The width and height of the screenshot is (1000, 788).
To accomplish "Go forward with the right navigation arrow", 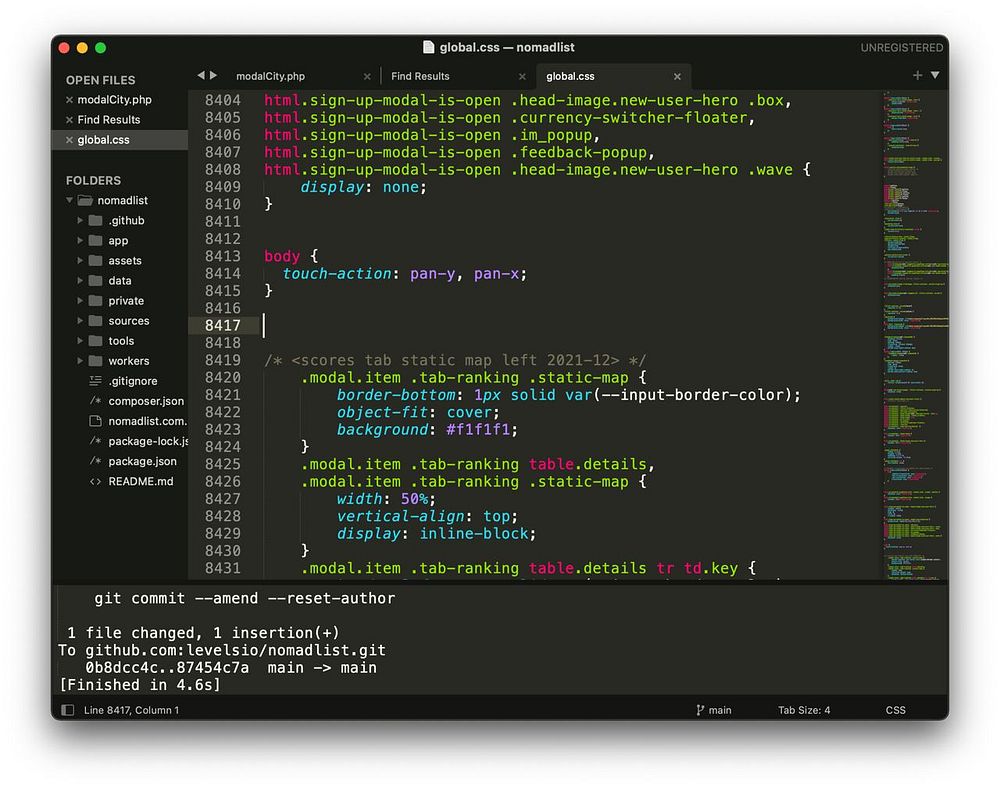I will (214, 75).
